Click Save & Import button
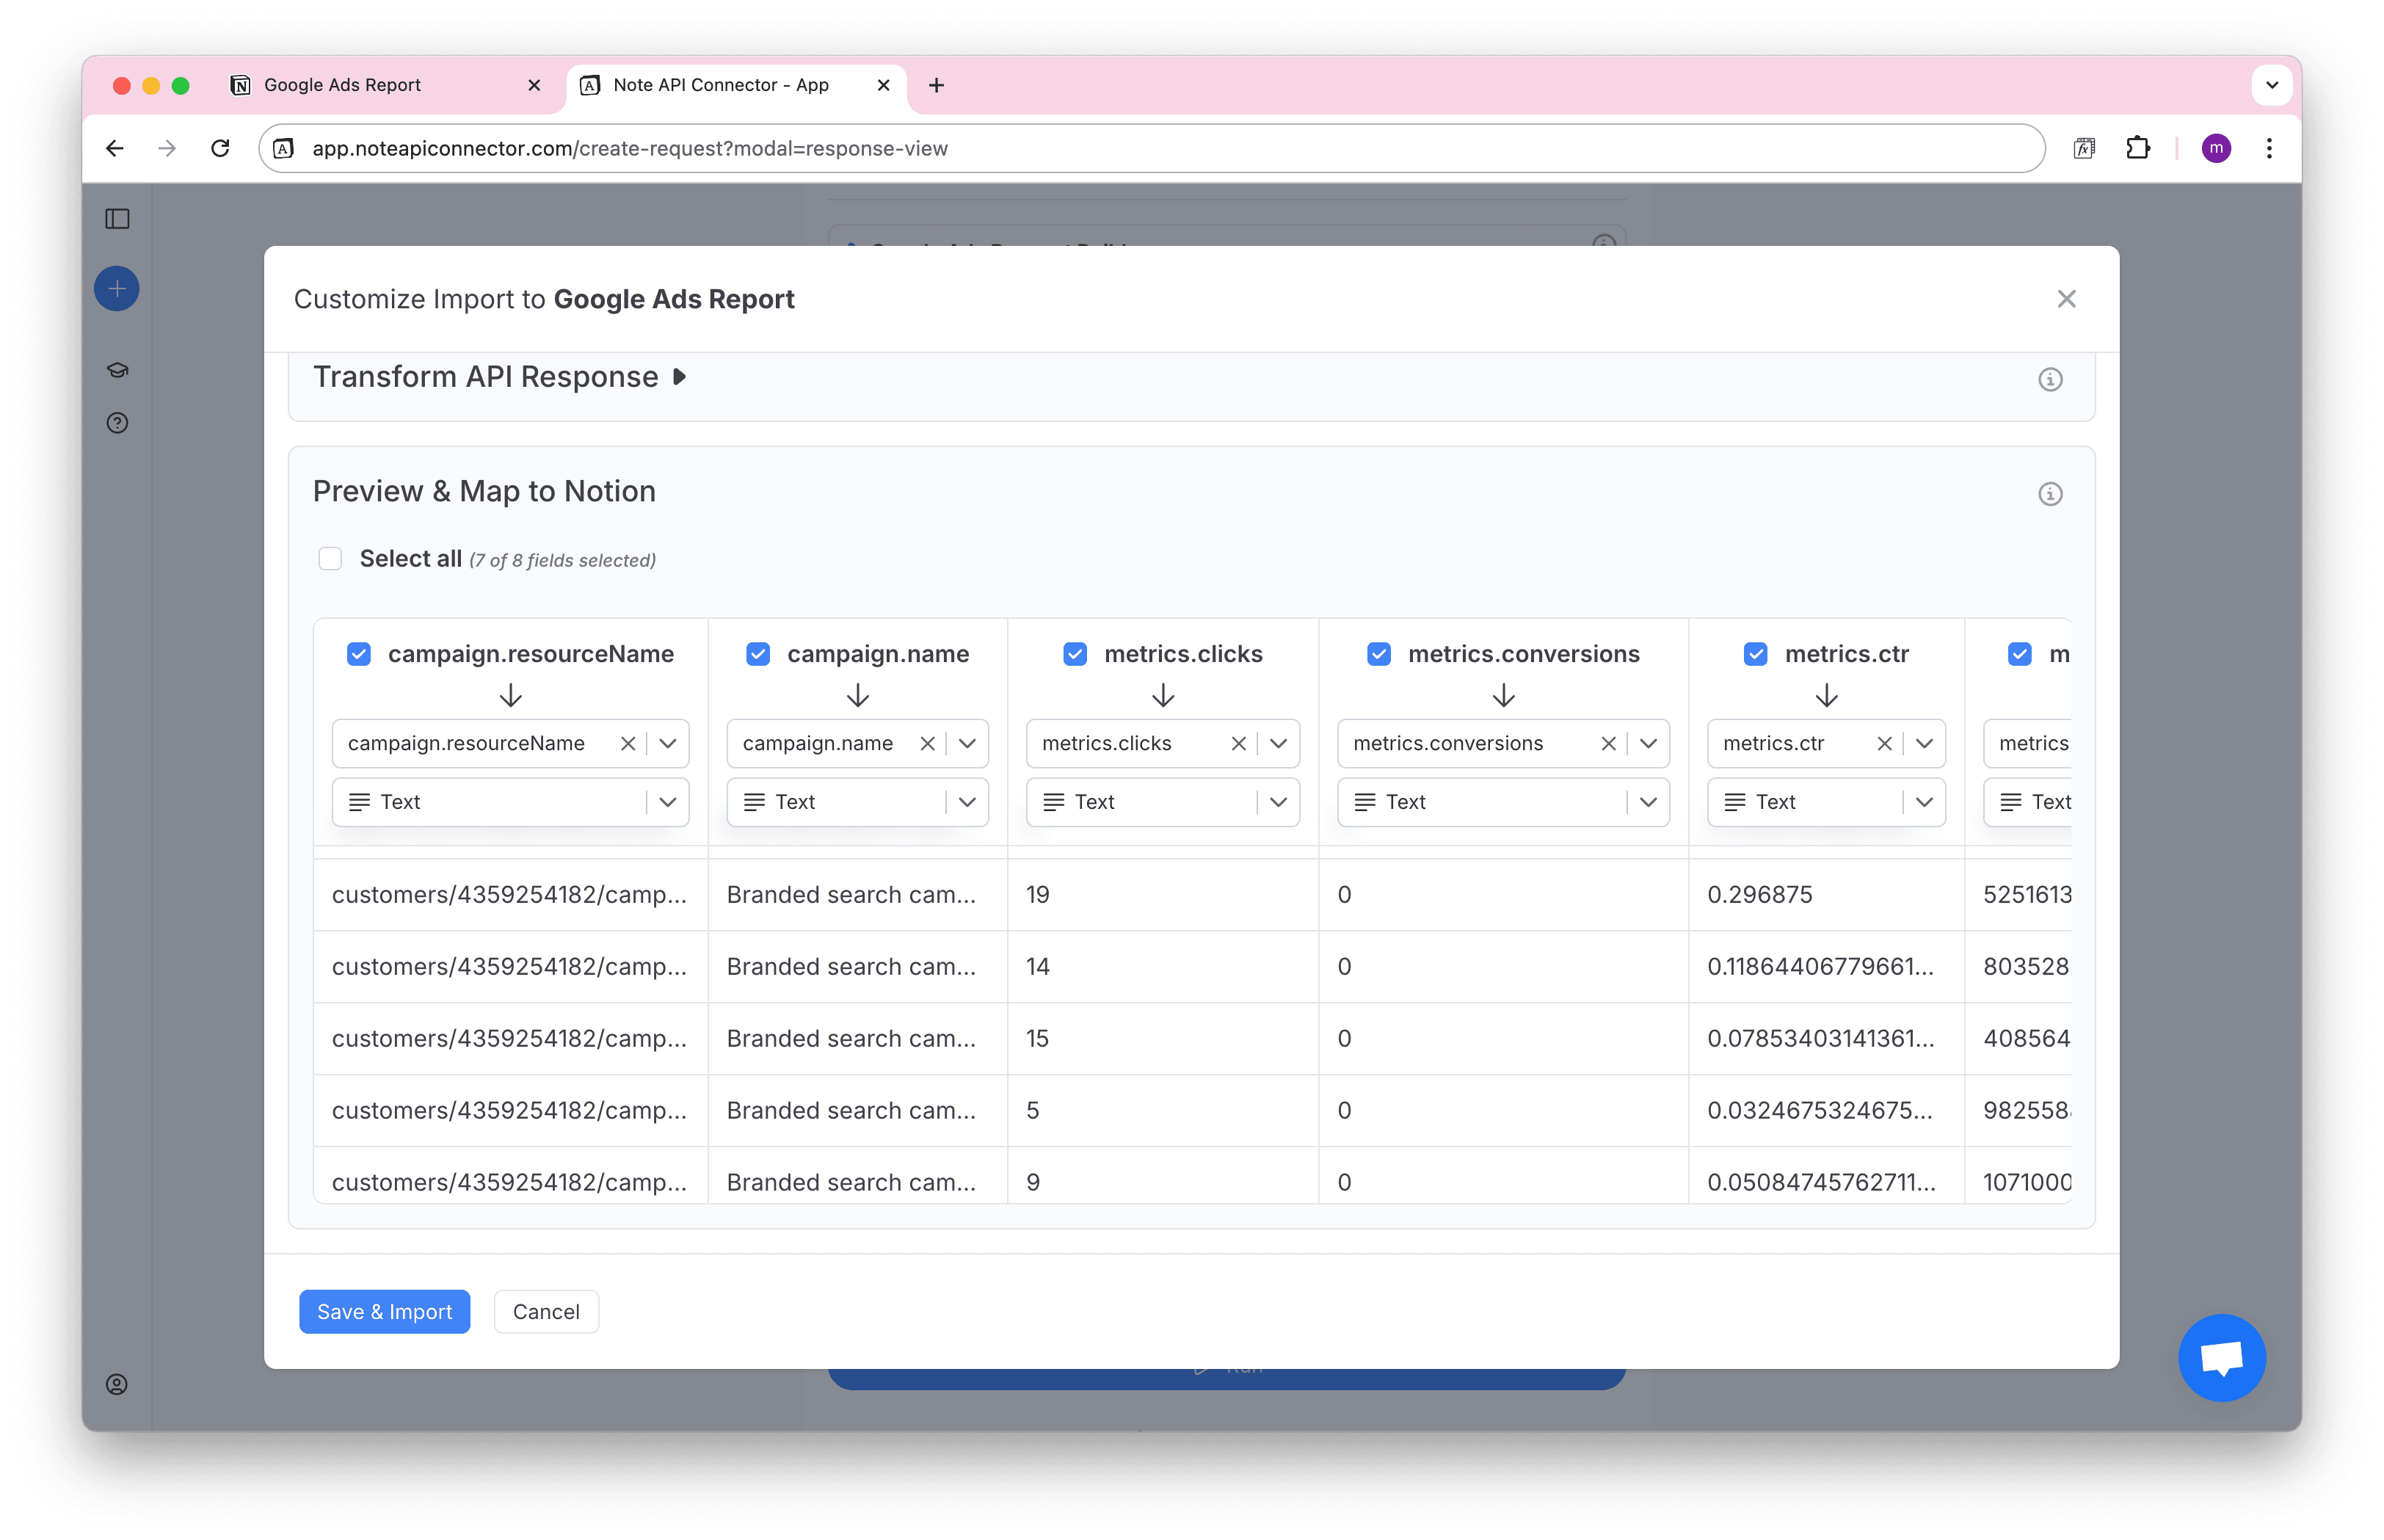2384x1540 pixels. 384,1313
